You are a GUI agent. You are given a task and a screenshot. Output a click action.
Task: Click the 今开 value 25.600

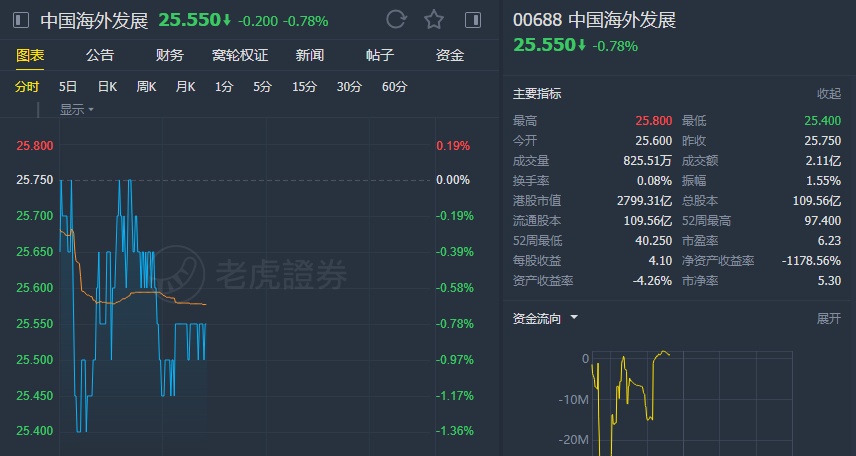(x=653, y=141)
